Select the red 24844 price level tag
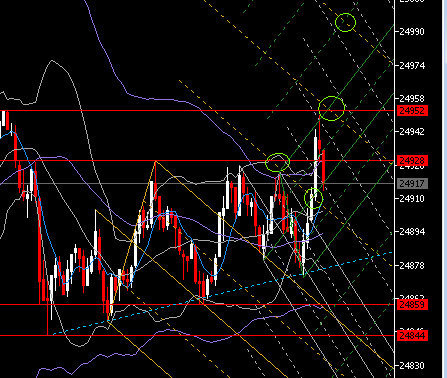 [412, 336]
